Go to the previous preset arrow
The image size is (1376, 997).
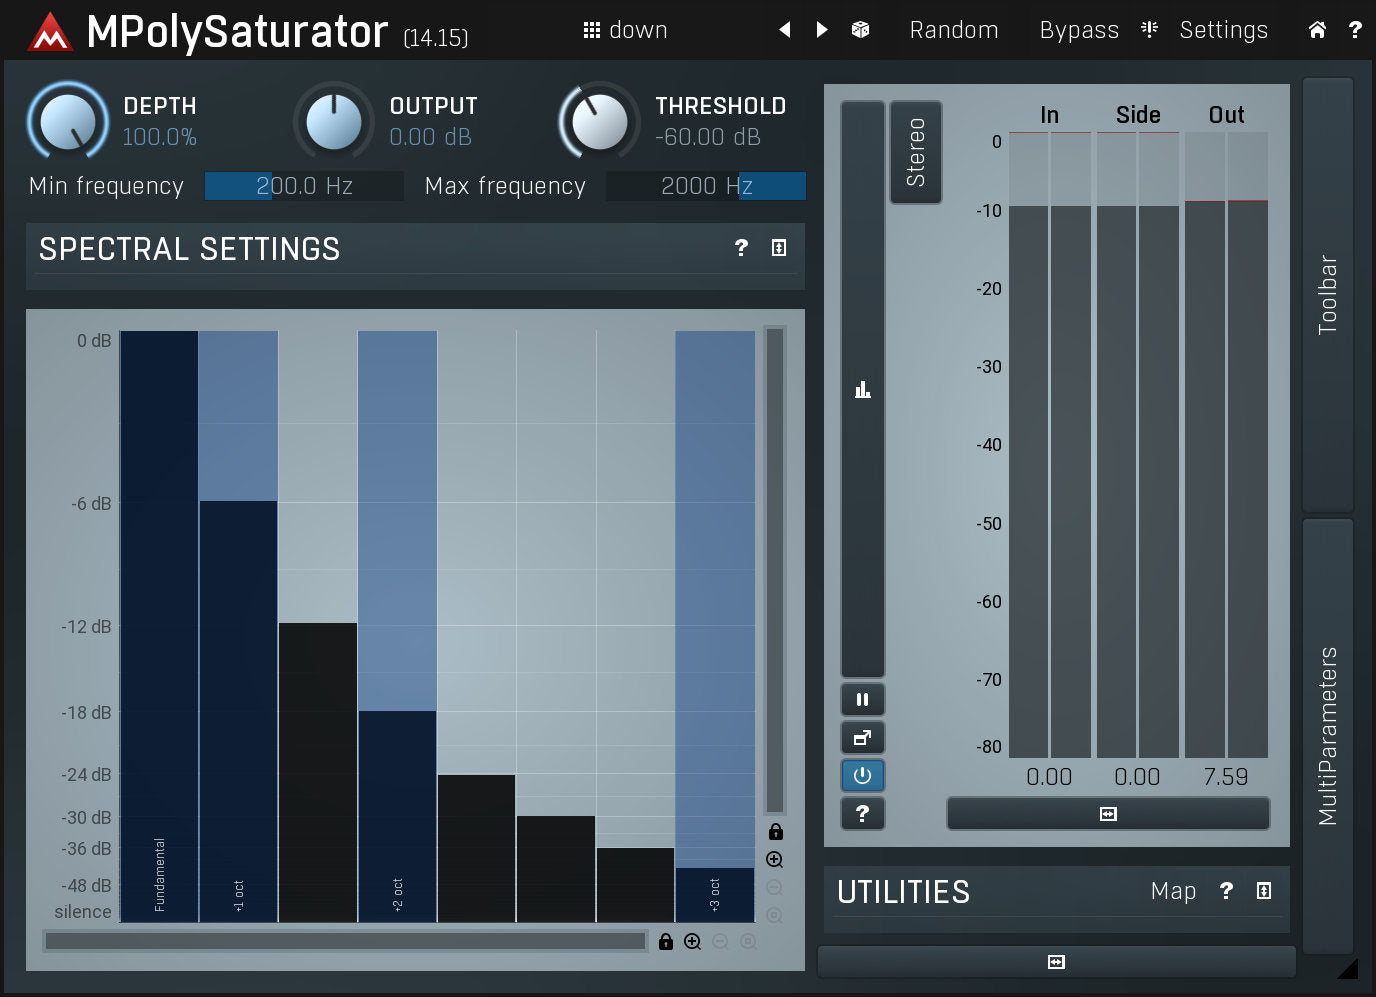coord(785,30)
